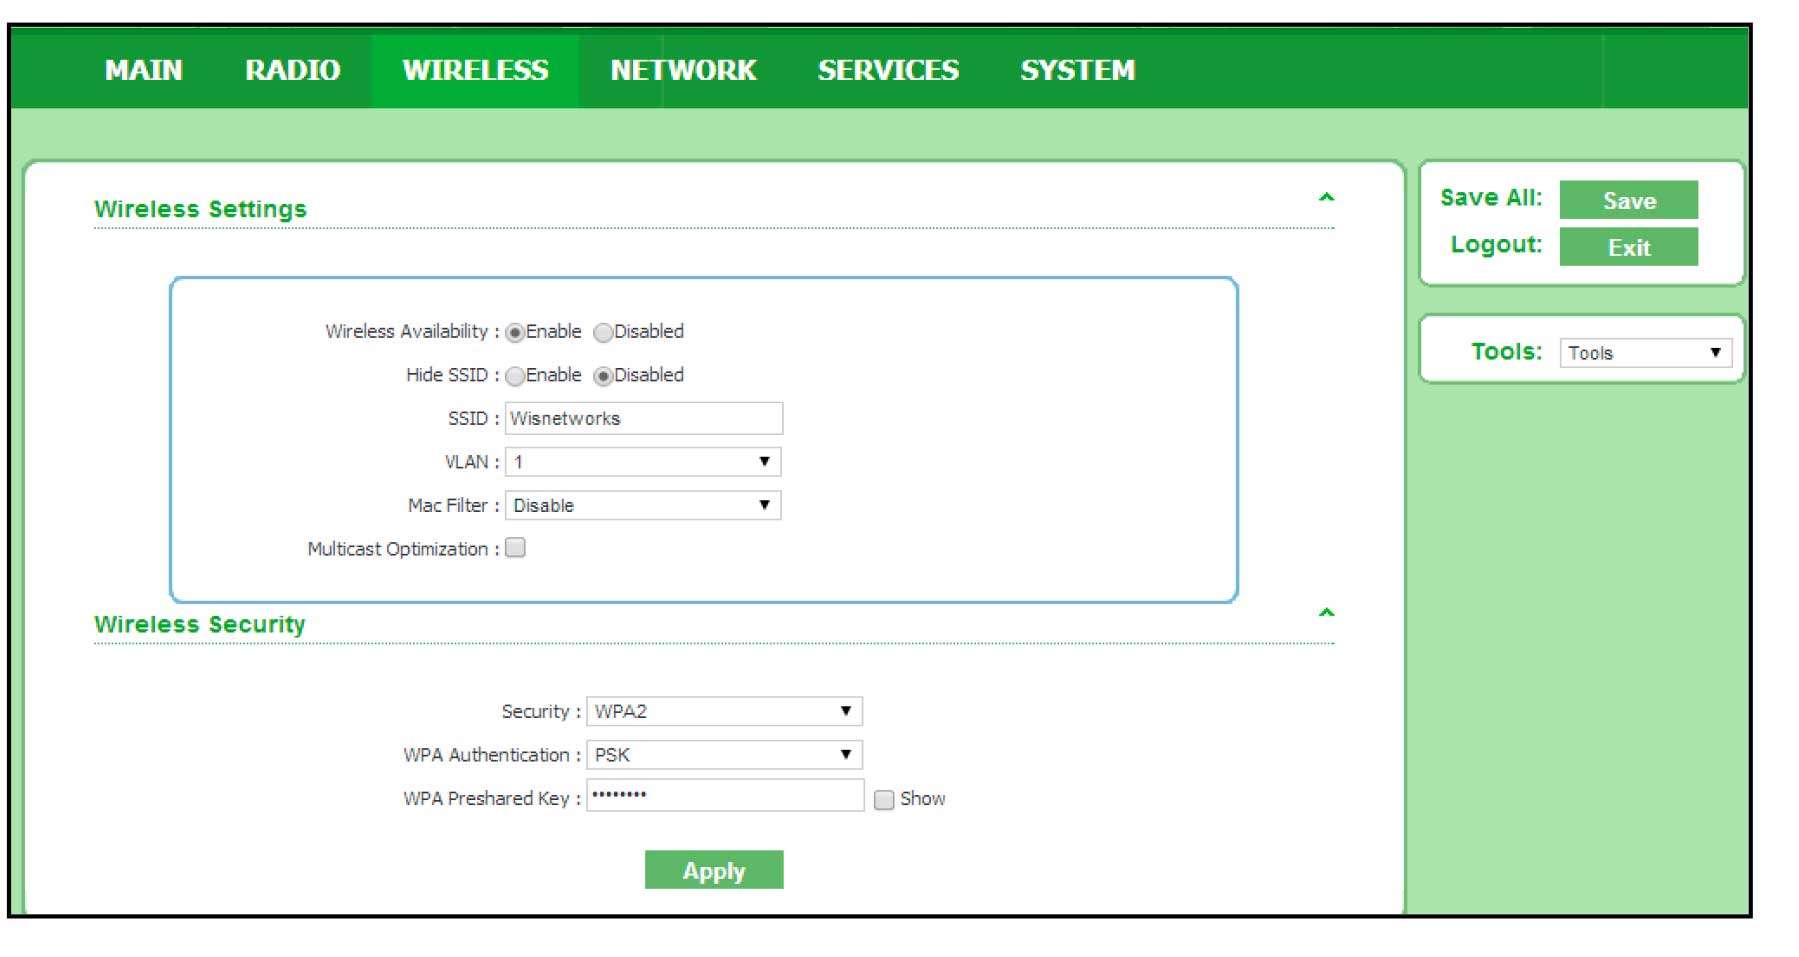Click Save to save all settings
1799x957 pixels.
tap(1628, 200)
